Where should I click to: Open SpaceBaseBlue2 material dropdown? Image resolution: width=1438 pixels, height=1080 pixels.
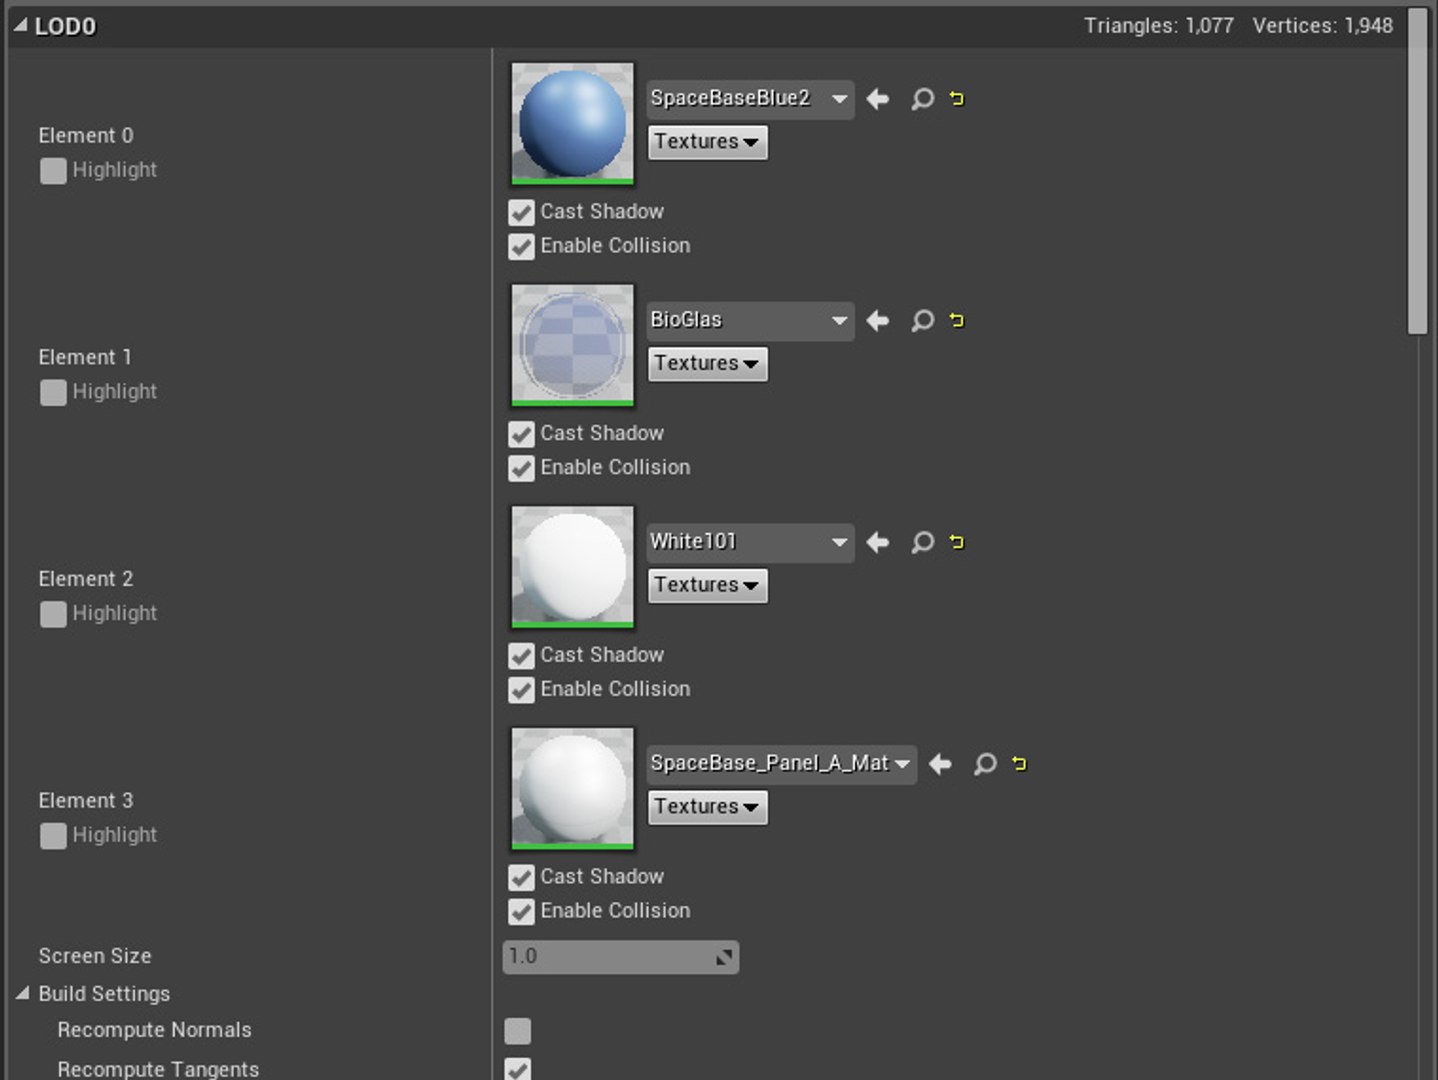click(750, 99)
